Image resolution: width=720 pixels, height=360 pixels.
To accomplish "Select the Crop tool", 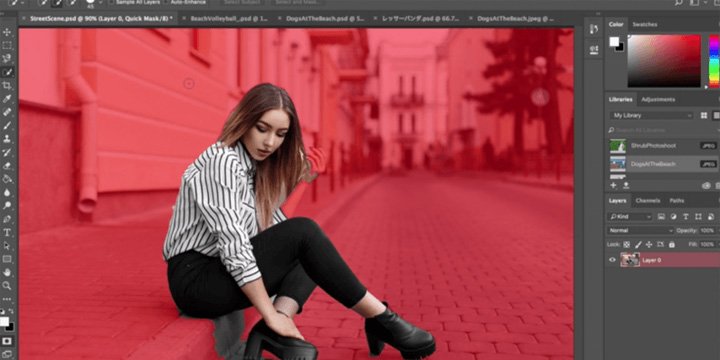I will coord(7,85).
